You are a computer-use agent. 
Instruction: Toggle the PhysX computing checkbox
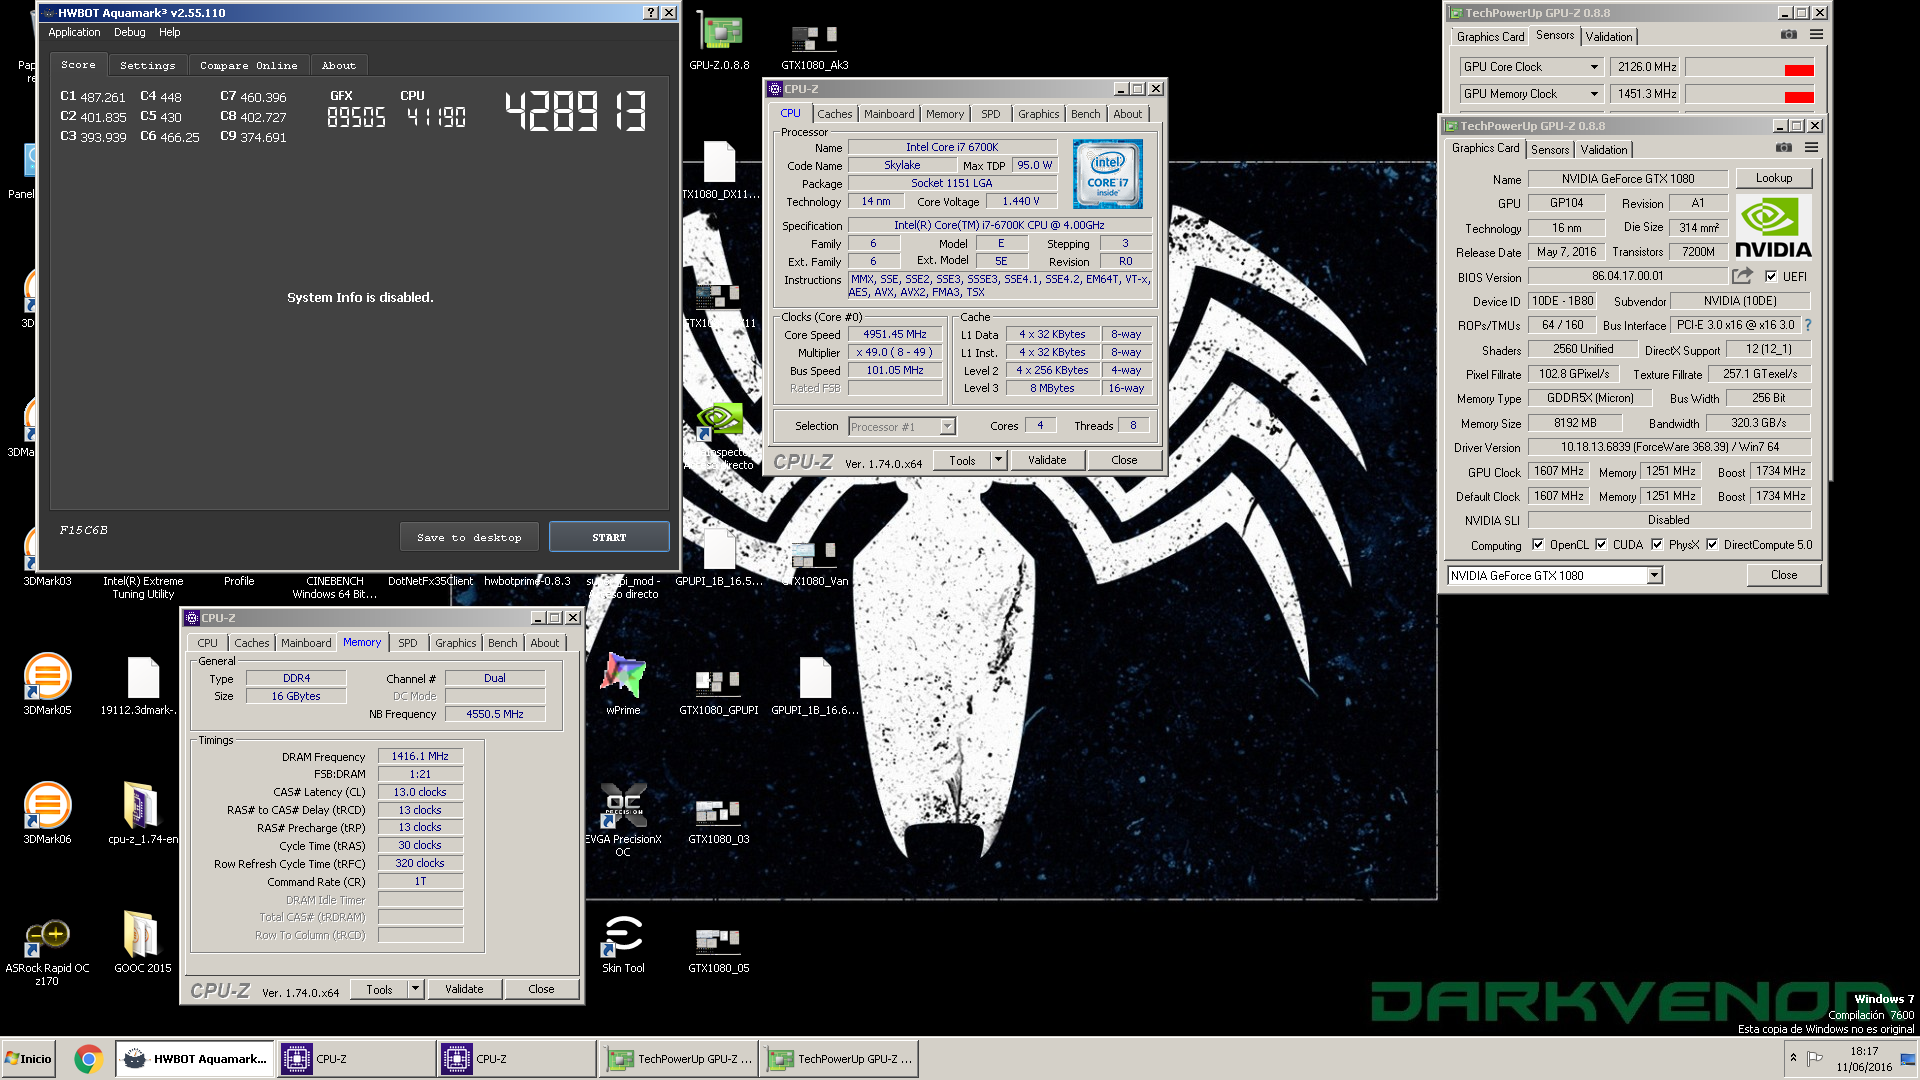1657,545
